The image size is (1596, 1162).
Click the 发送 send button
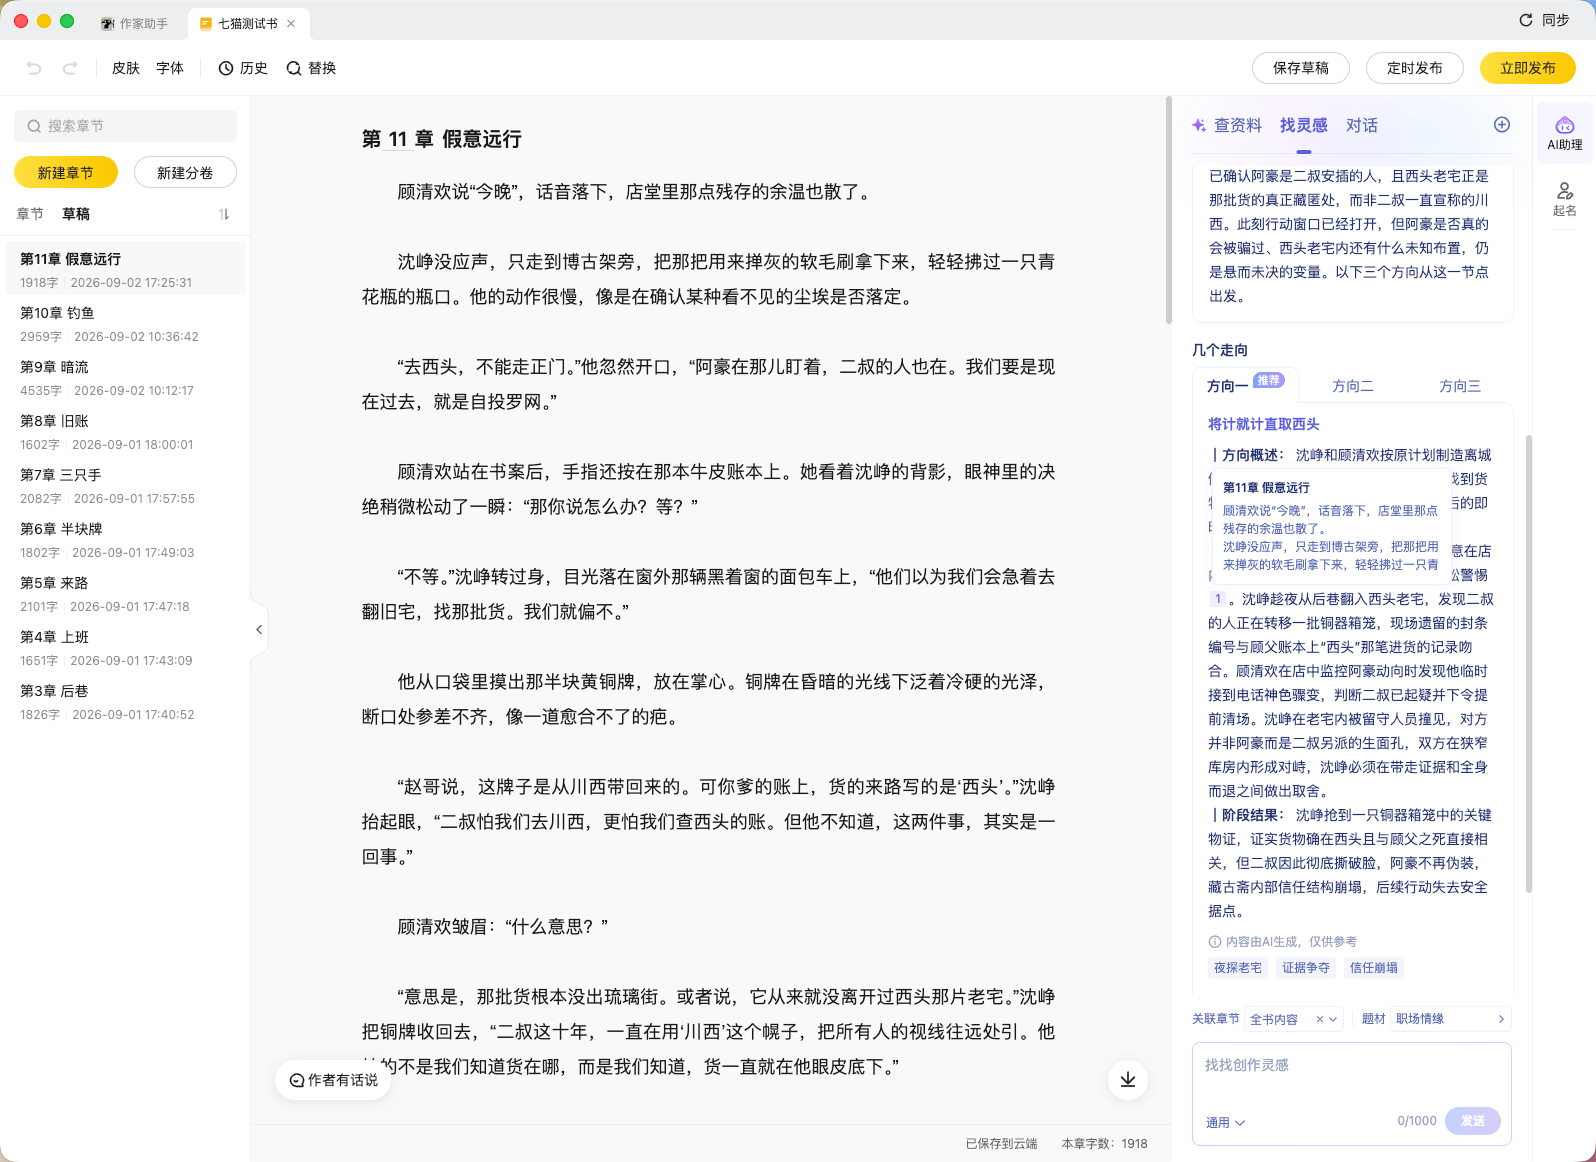pyautogui.click(x=1473, y=1121)
